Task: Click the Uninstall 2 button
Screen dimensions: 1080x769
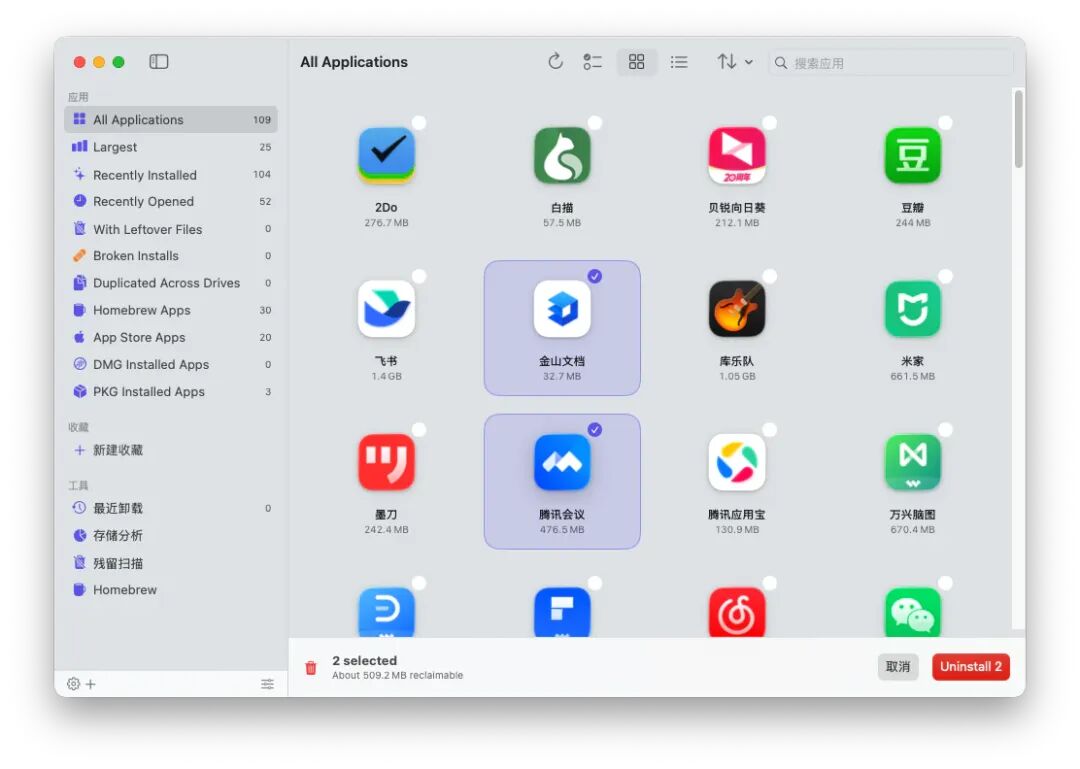Action: coord(970,666)
